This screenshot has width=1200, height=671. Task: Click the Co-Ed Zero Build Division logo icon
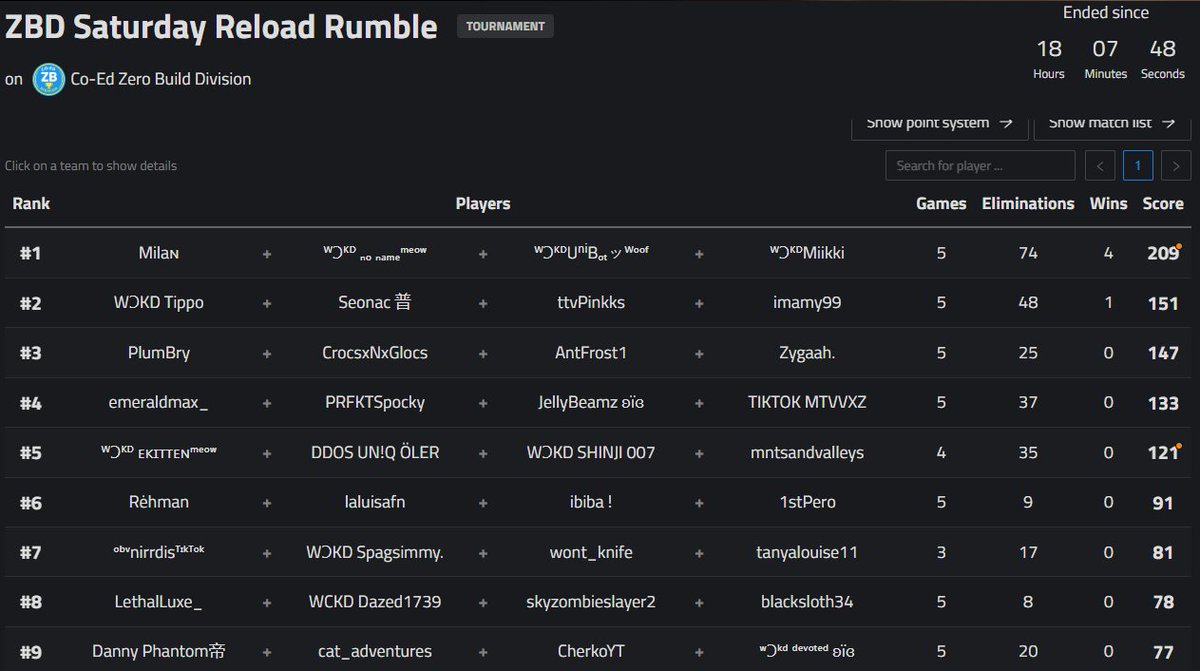point(49,79)
